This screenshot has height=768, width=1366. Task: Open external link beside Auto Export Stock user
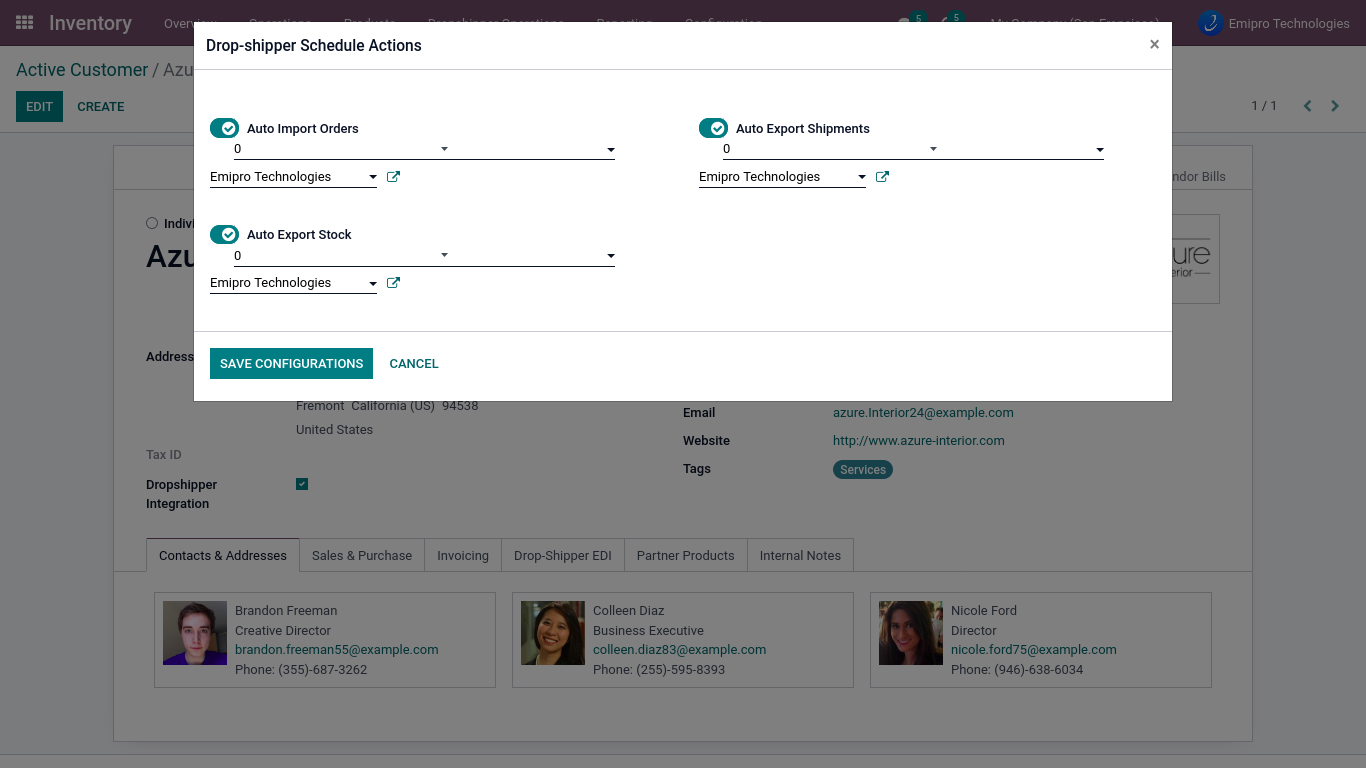tap(393, 283)
